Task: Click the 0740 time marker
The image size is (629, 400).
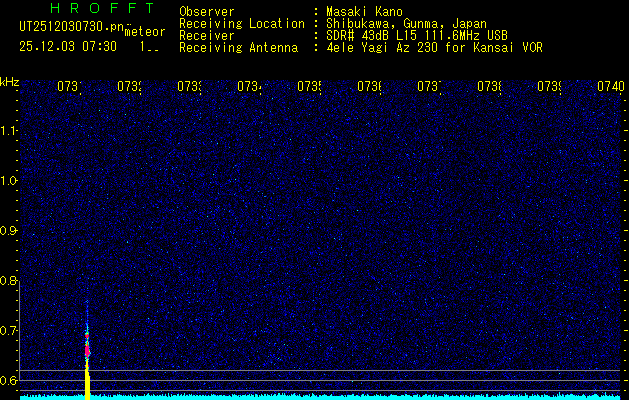Action: (x=609, y=87)
